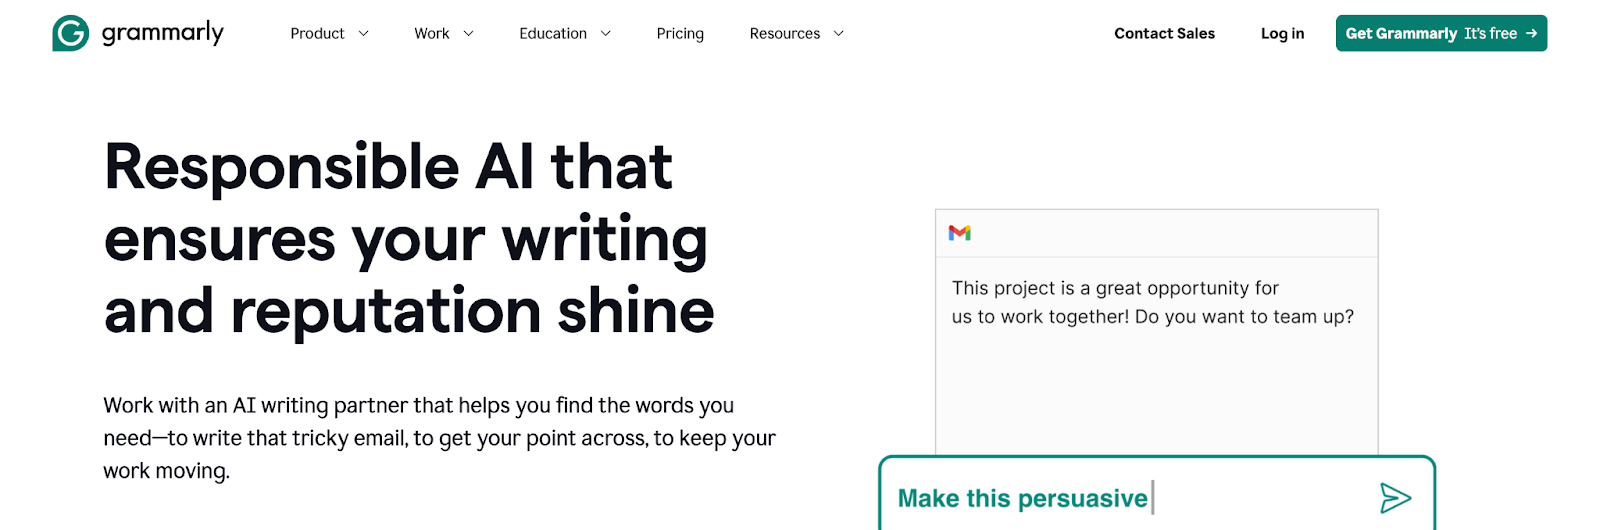
Task: Open the Resources menu
Action: pos(785,34)
